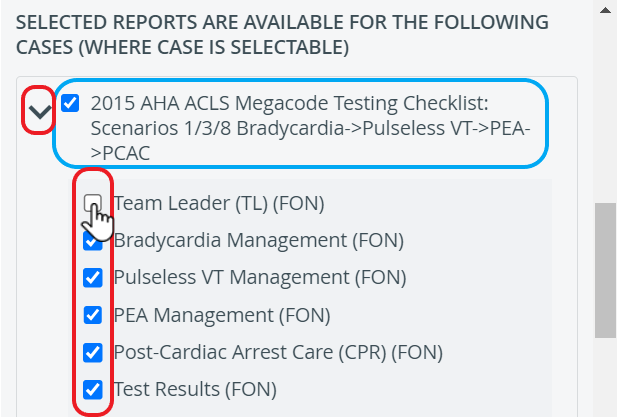This screenshot has height=417, width=617.
Task: Deselect the Post-Cardiac Arrest Care checkbox
Action: (x=93, y=352)
